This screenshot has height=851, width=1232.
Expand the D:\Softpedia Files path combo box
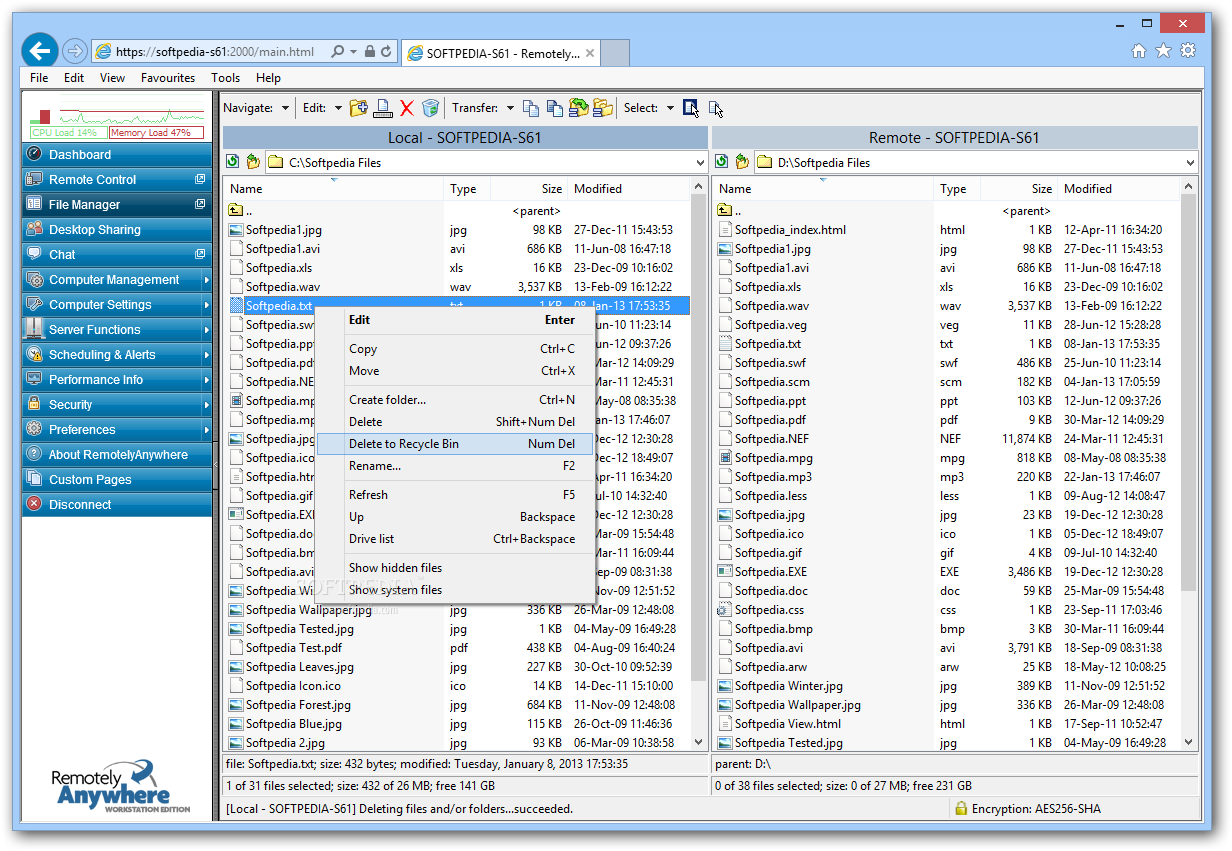click(1189, 162)
